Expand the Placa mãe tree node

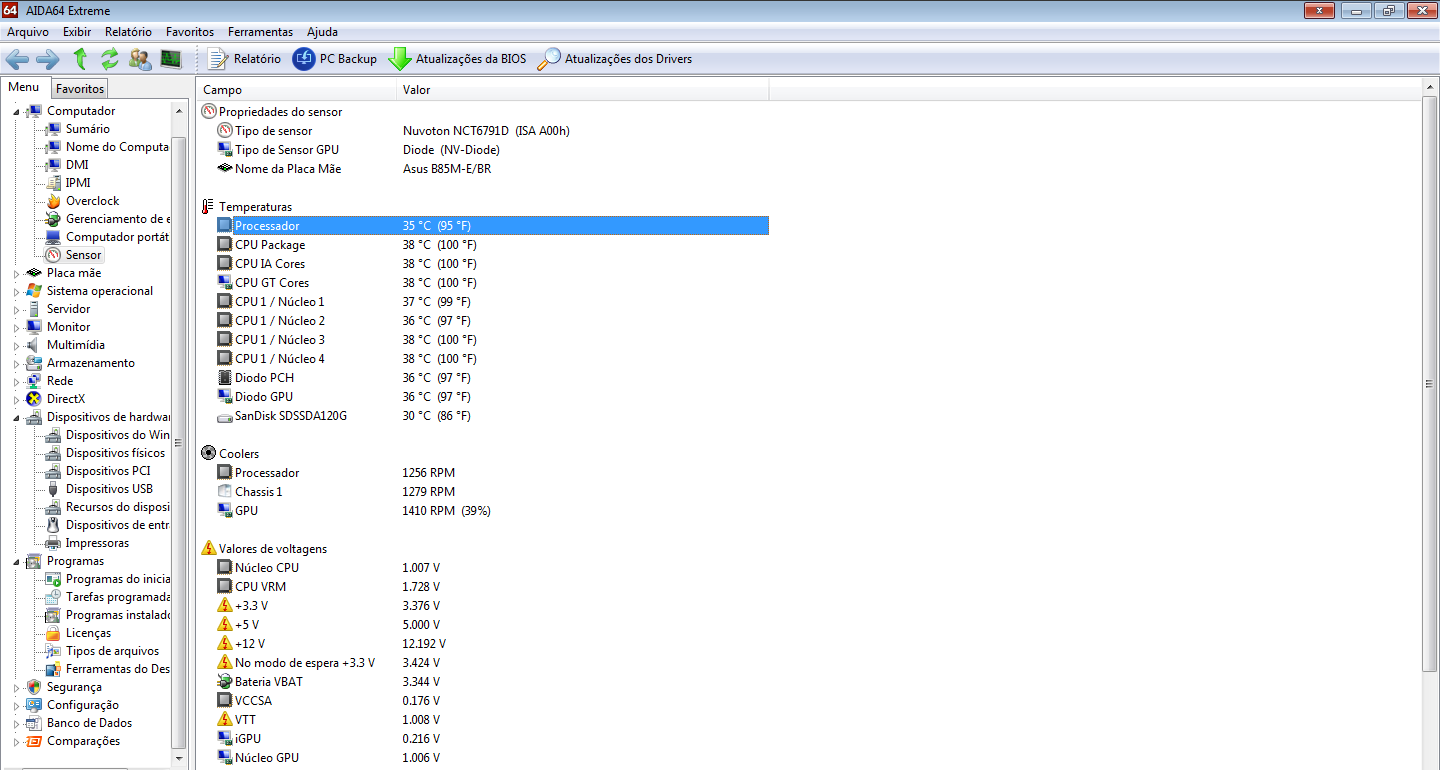click(16, 273)
